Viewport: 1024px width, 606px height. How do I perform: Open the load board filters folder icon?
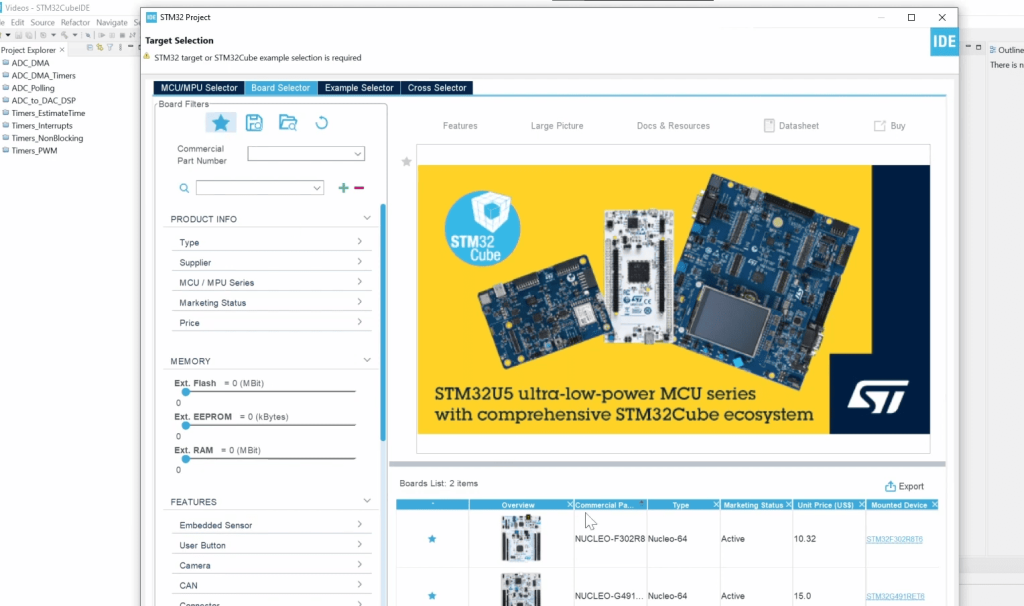tap(287, 122)
